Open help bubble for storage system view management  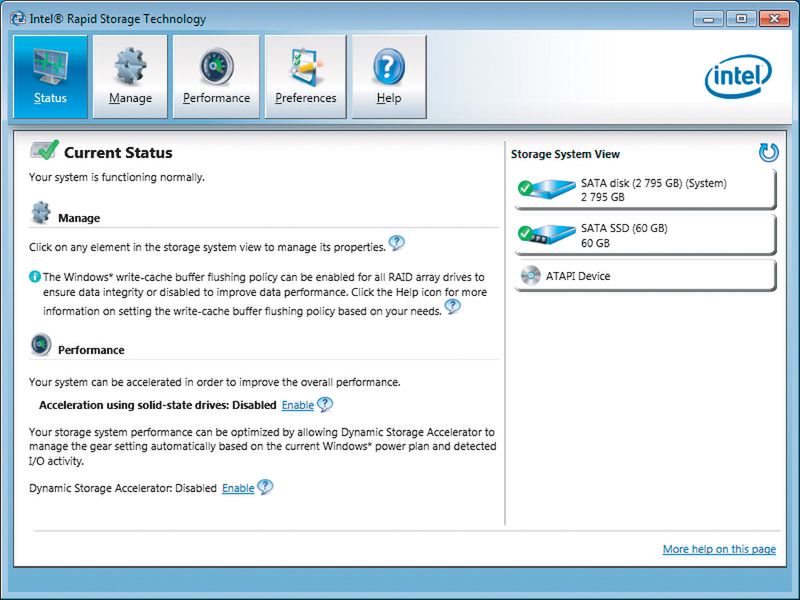coord(396,243)
